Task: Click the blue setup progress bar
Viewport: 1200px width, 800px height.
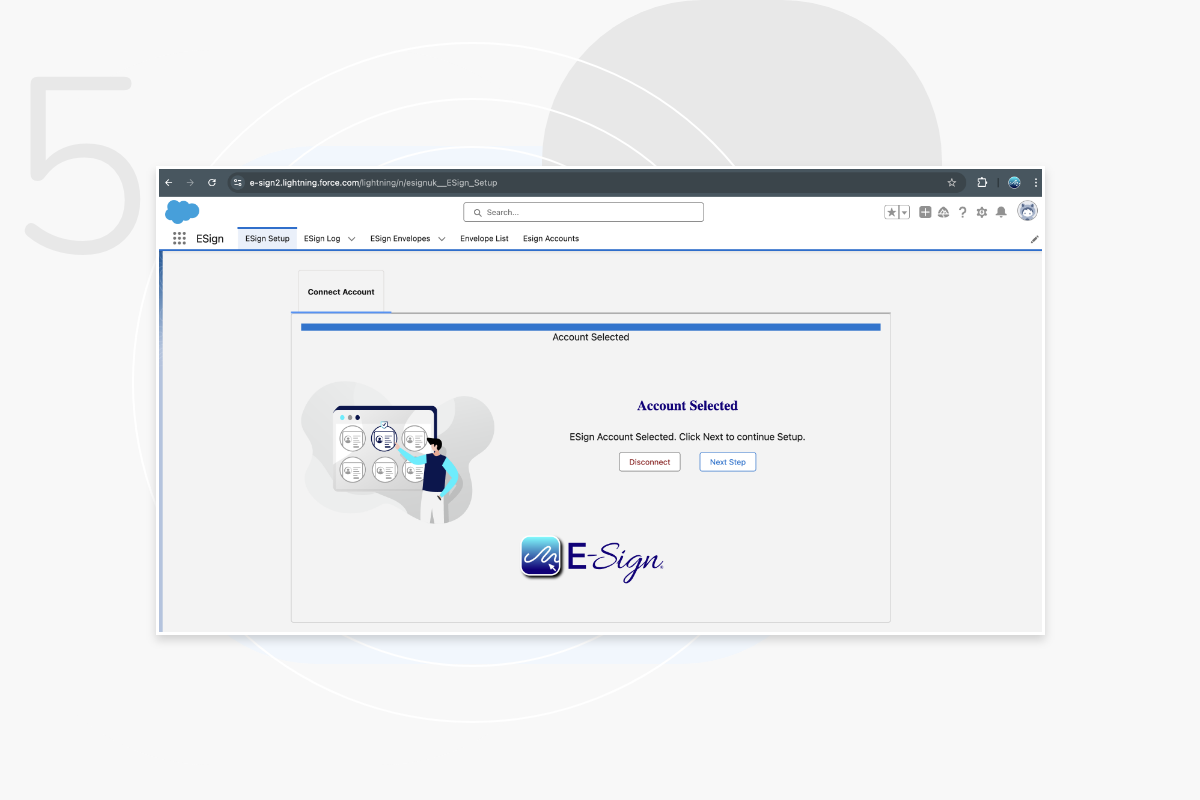Action: pyautogui.click(x=591, y=327)
